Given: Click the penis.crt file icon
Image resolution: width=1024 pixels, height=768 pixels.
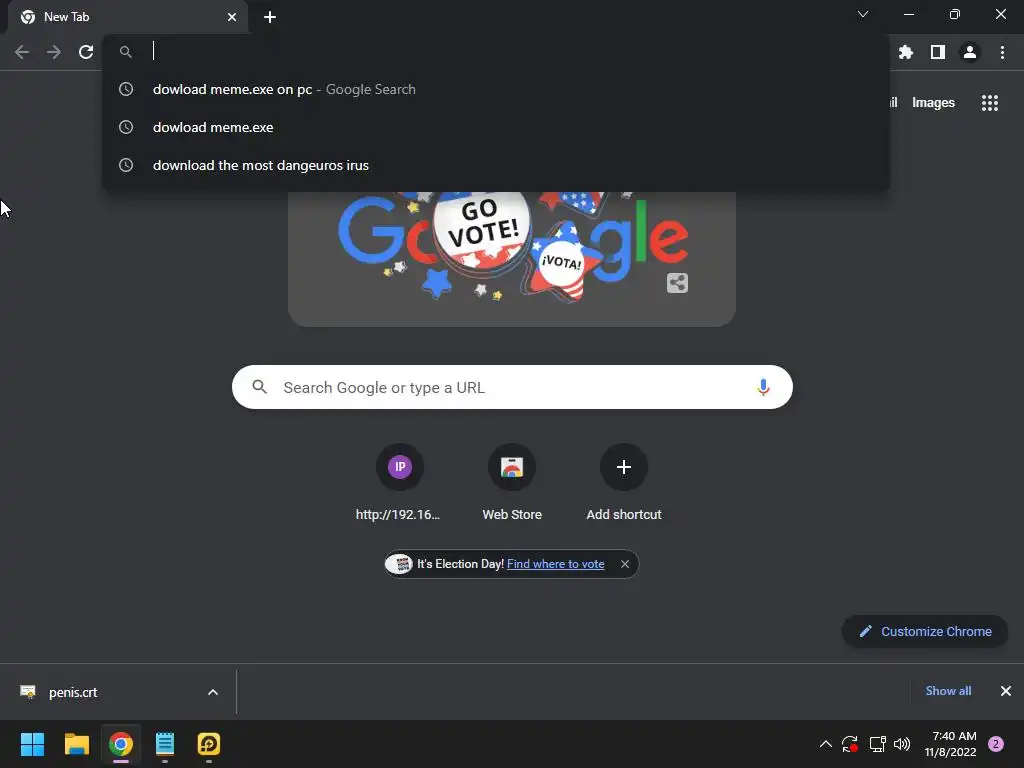Looking at the screenshot, I should click(x=27, y=692).
